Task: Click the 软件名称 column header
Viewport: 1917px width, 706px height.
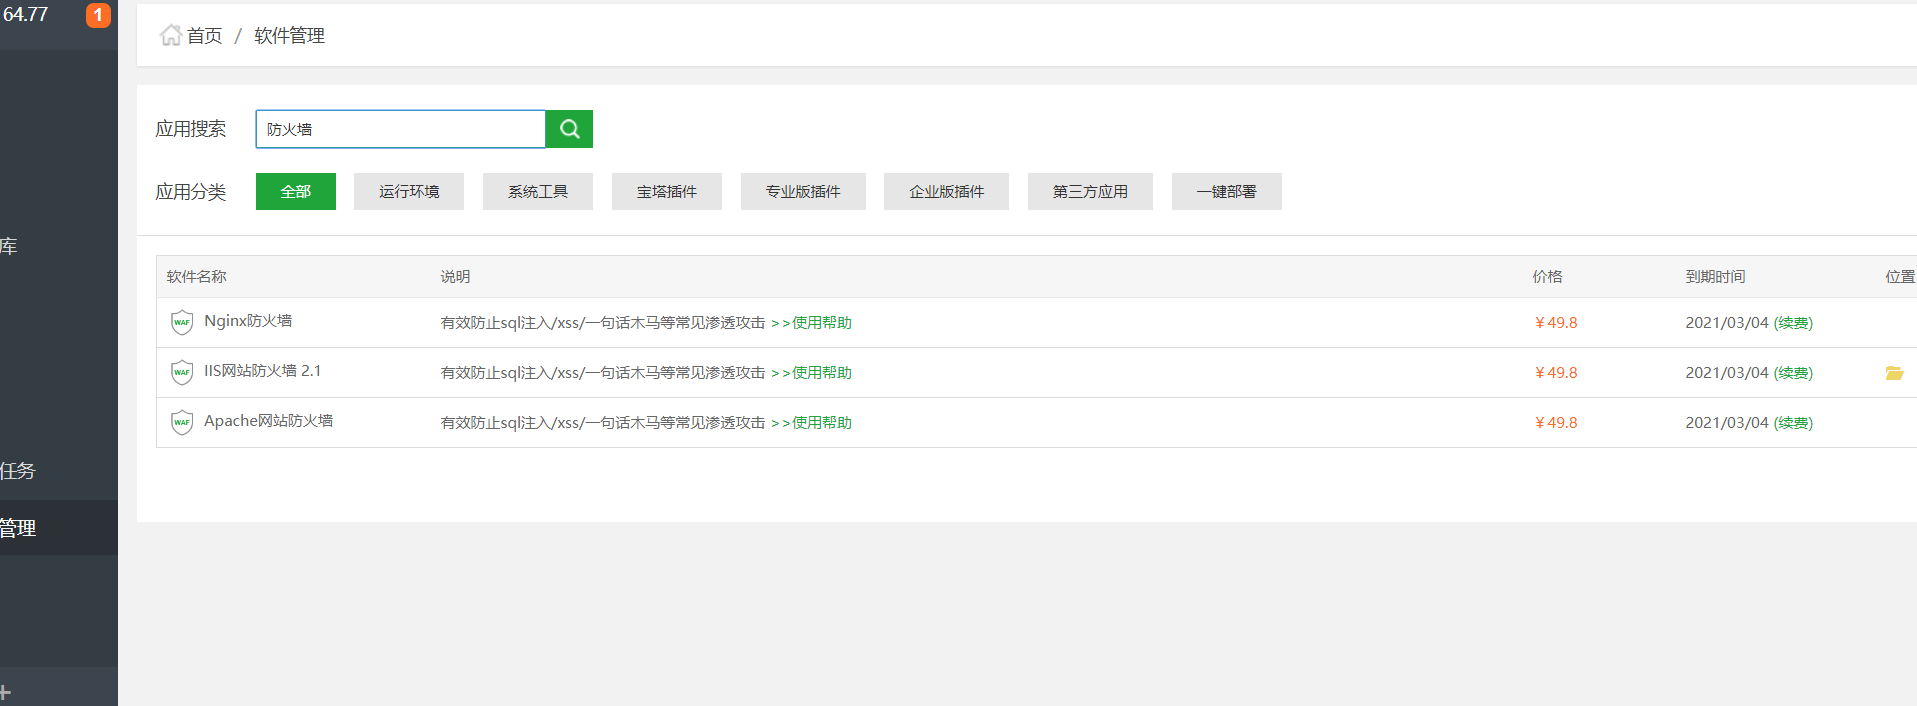Action: point(197,277)
